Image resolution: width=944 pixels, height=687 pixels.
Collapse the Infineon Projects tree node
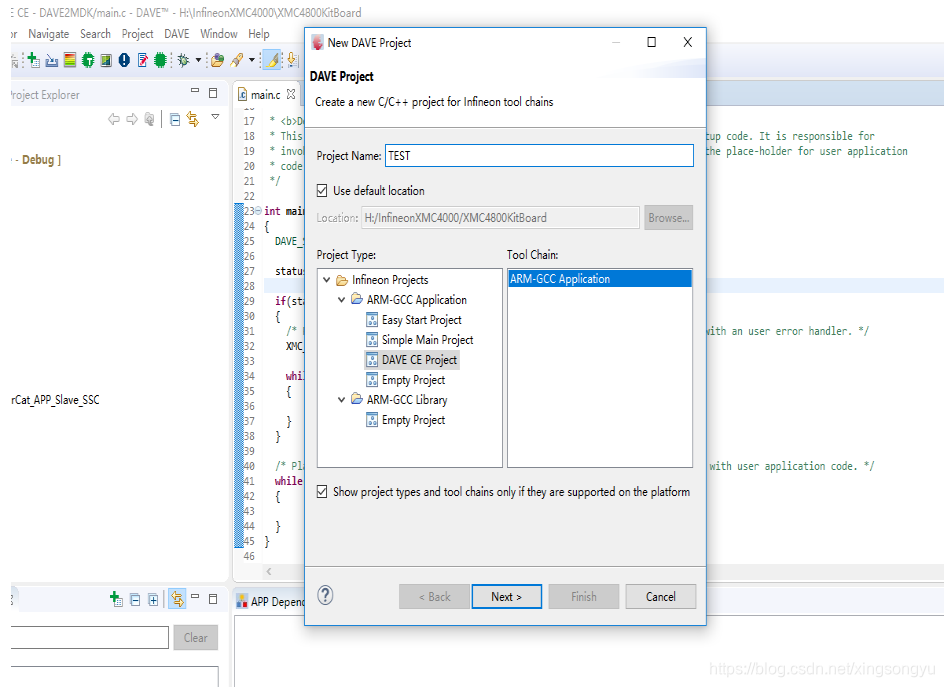pyautogui.click(x=327, y=279)
